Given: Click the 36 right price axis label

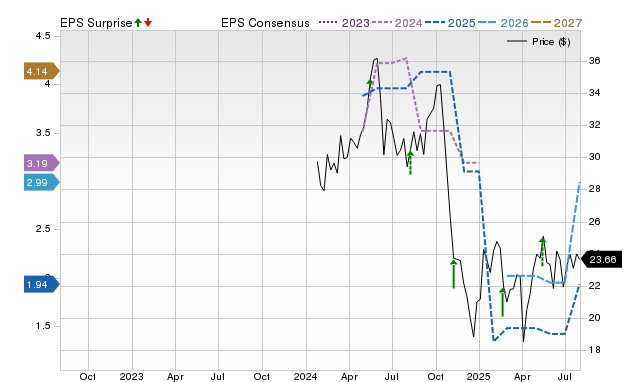Looking at the screenshot, I should (594, 61).
